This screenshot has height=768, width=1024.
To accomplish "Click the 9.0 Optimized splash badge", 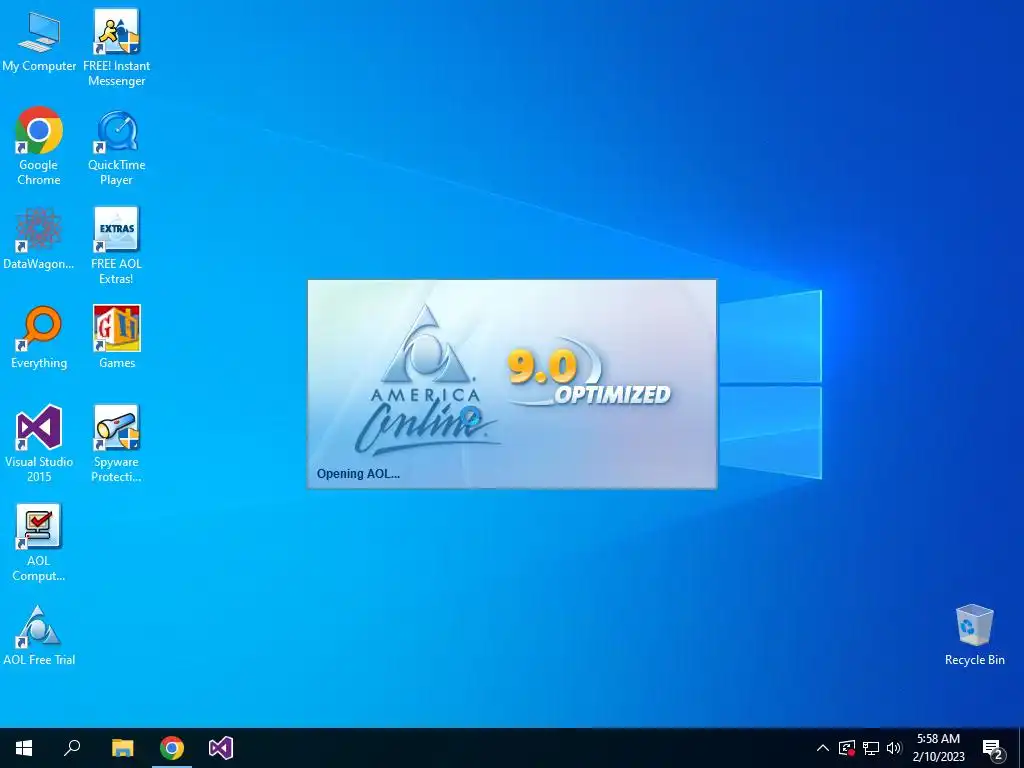I will (x=588, y=374).
